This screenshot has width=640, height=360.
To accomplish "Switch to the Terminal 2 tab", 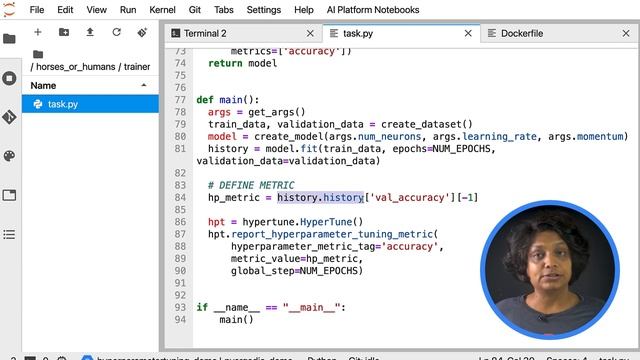I will pyautogui.click(x=244, y=33).
